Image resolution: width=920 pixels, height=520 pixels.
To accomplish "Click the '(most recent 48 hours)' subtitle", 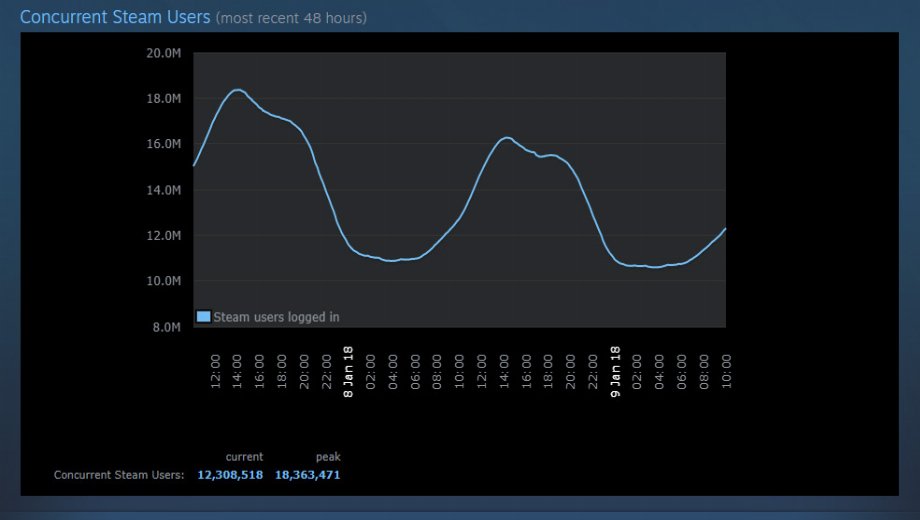I will pyautogui.click(x=291, y=18).
